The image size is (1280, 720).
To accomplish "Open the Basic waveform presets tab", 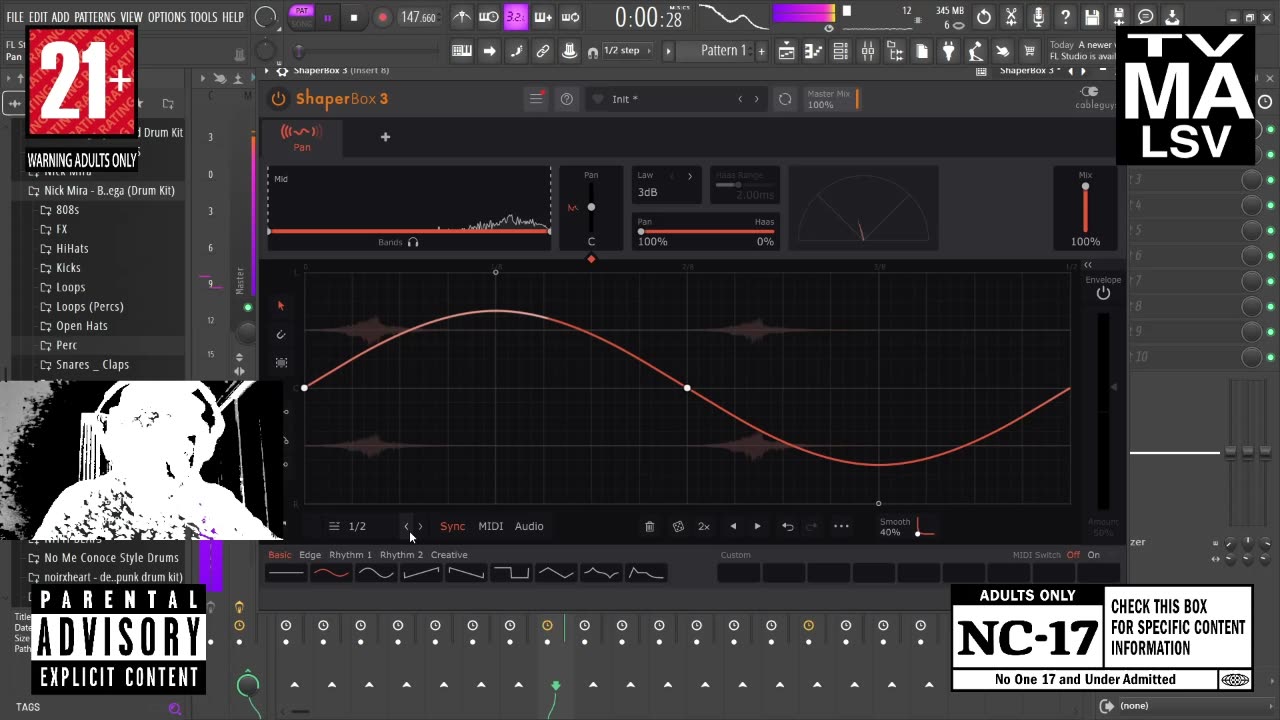I will click(280, 555).
